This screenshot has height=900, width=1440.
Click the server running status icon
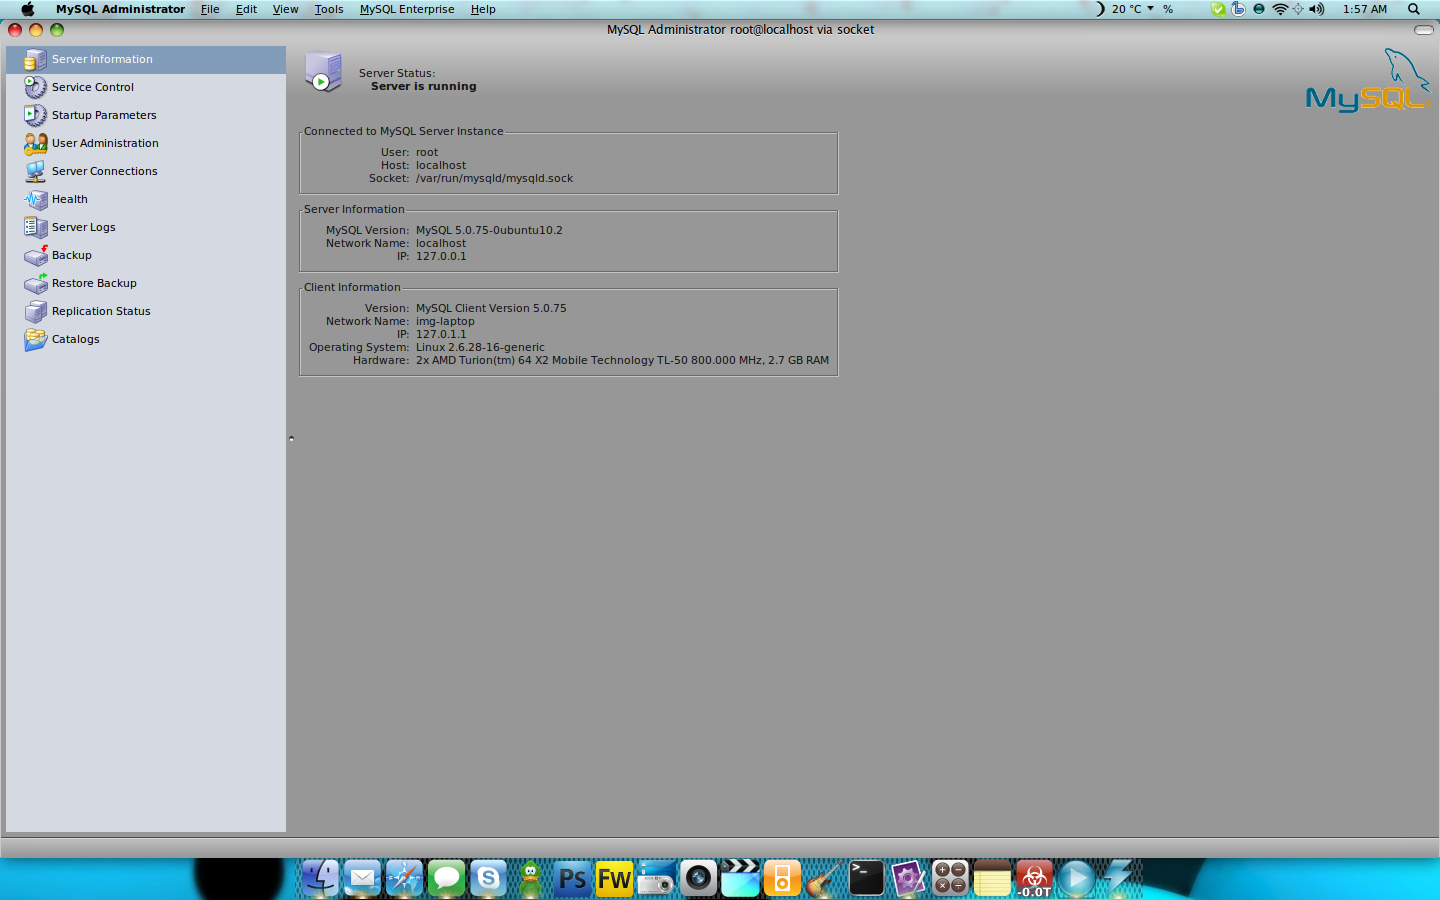click(323, 73)
